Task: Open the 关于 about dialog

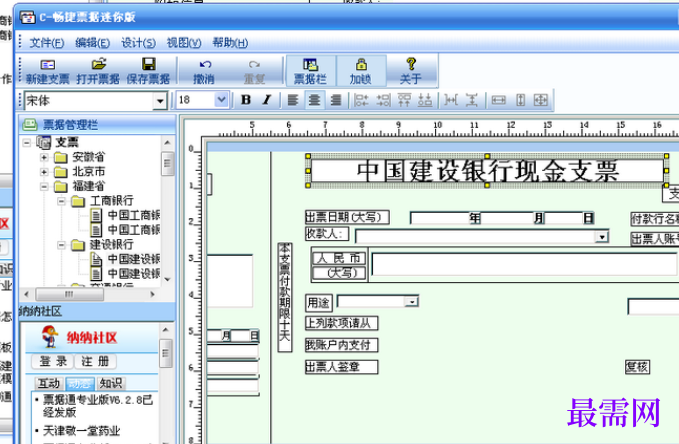Action: (411, 71)
